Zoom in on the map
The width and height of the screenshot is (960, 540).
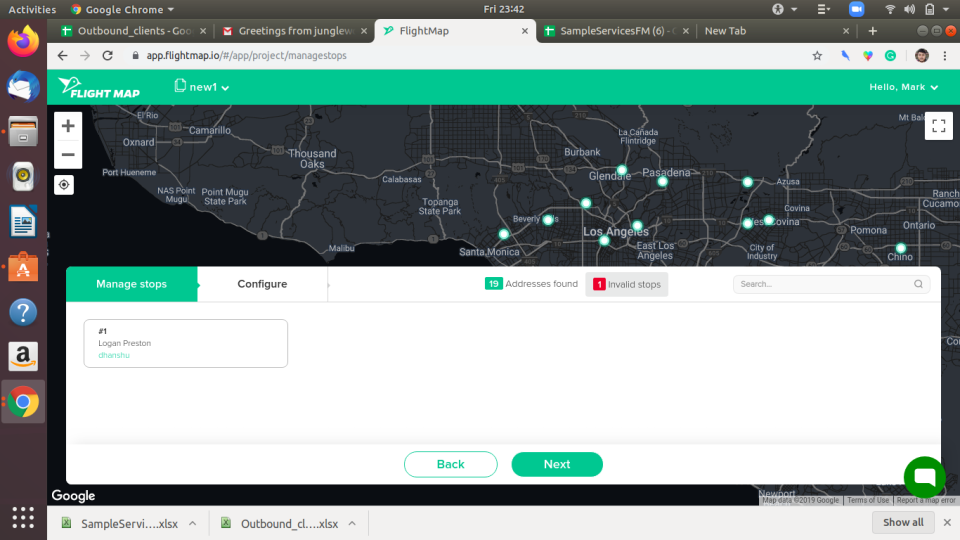click(x=68, y=126)
